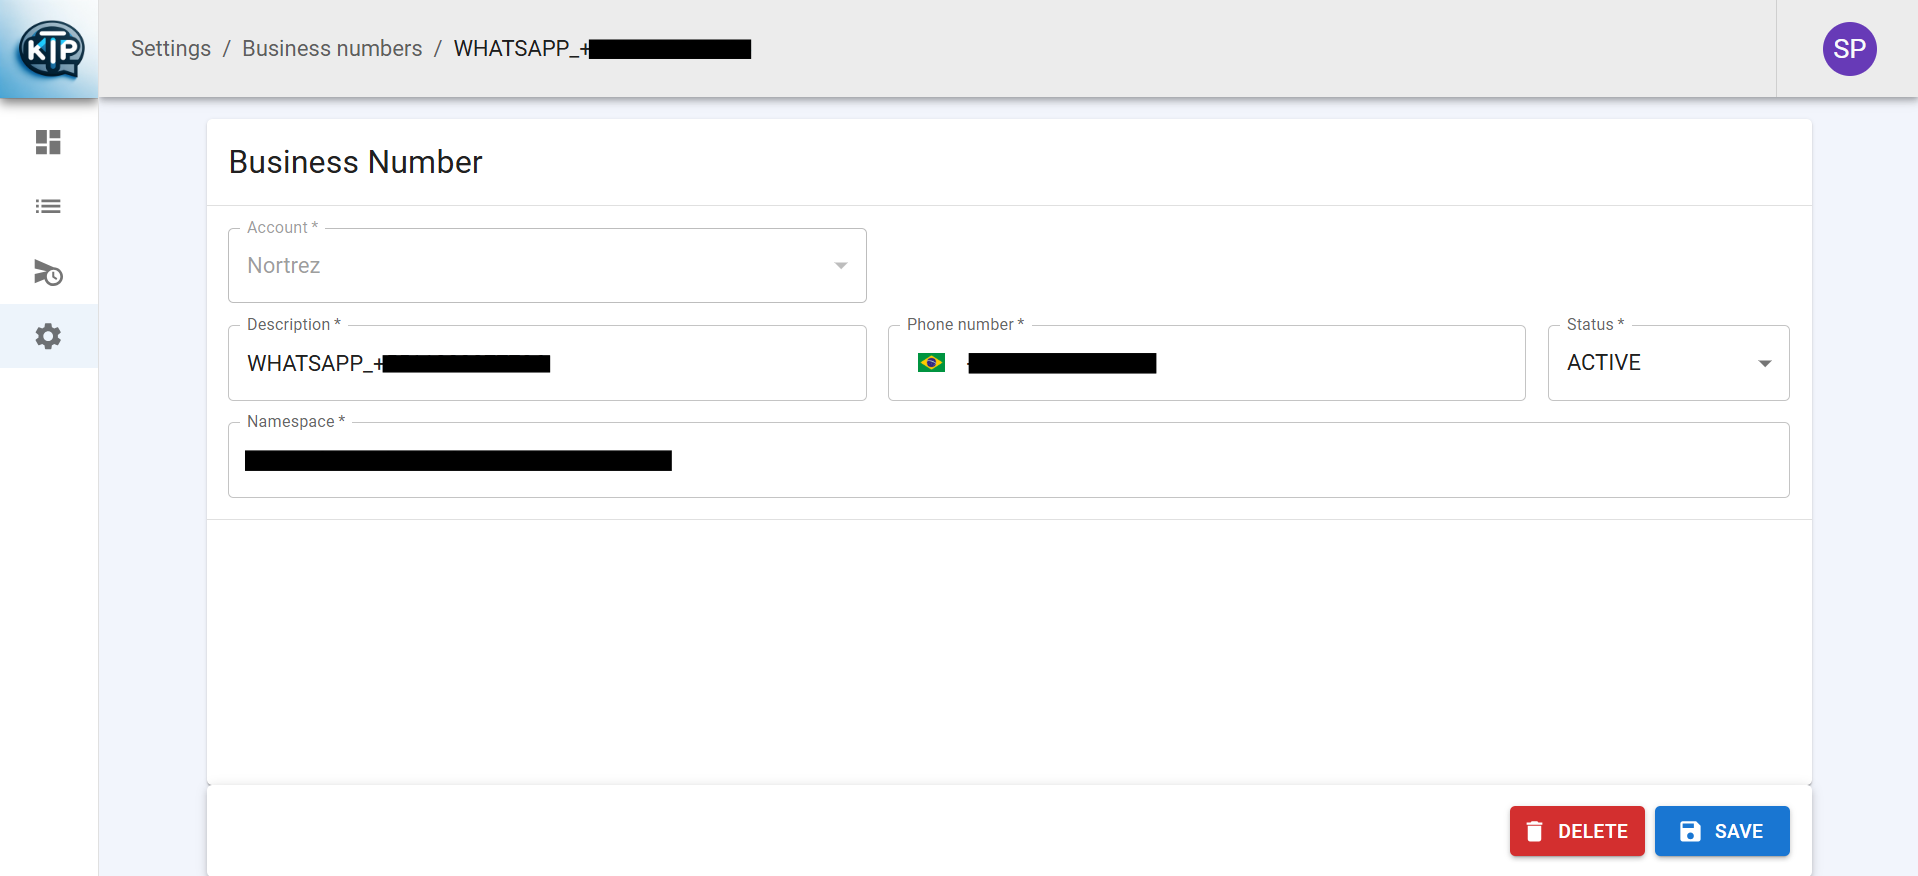The image size is (1918, 876).
Task: Click the current WHATSAPP breadcrumb item
Action: [602, 49]
